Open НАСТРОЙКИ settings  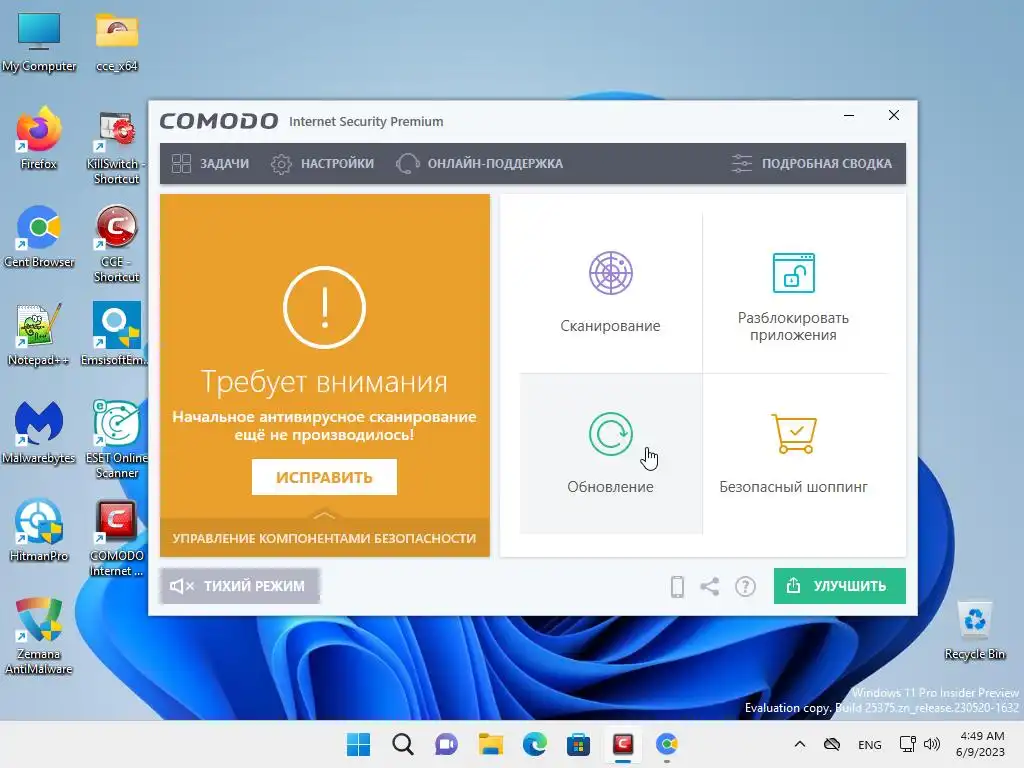pos(323,163)
